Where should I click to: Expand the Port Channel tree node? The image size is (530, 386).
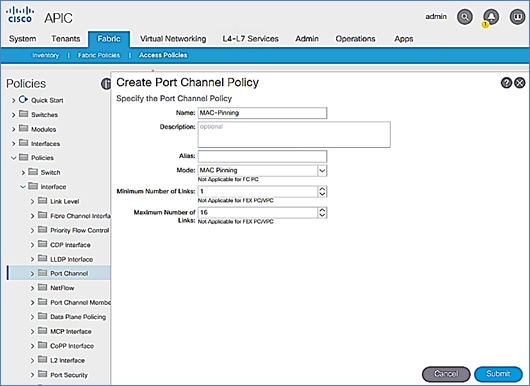point(32,274)
